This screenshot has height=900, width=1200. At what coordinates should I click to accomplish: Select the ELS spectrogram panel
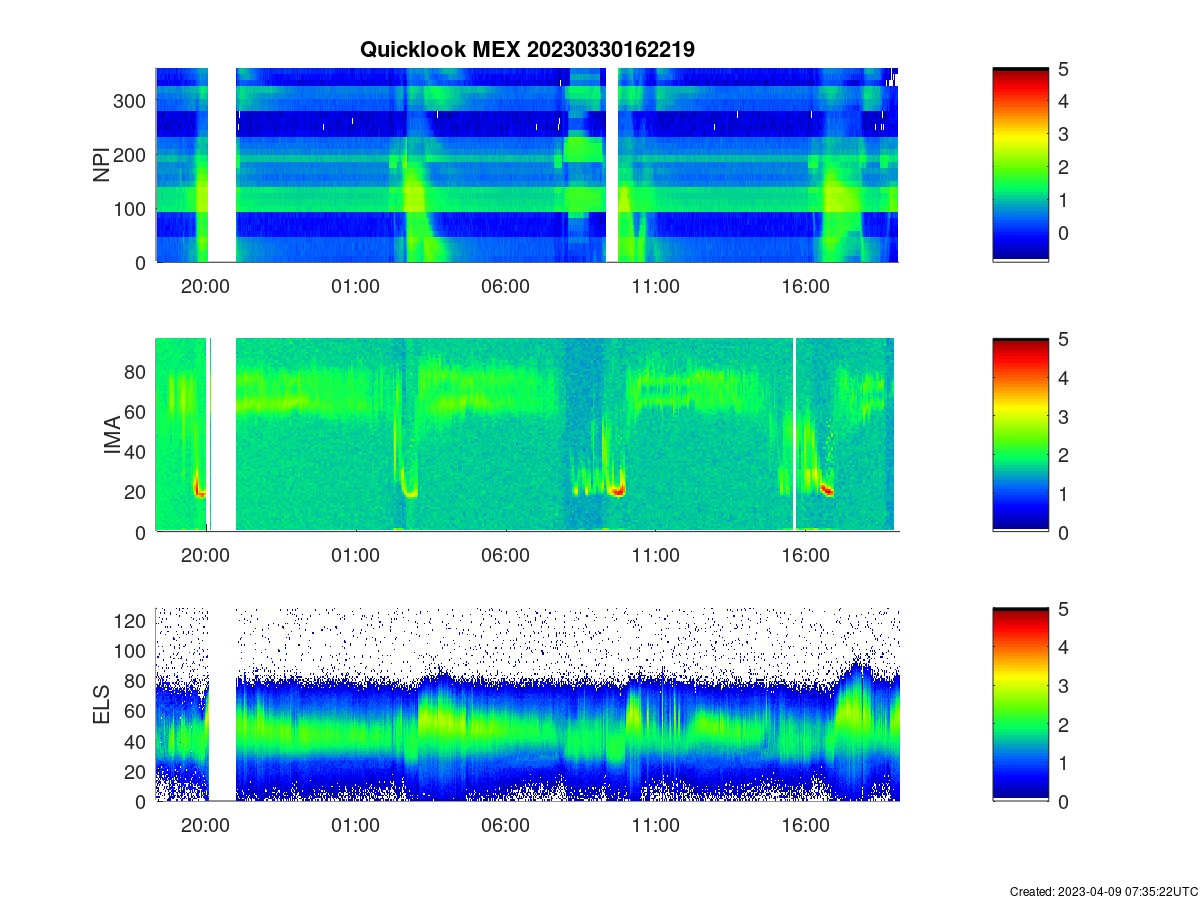point(527,704)
